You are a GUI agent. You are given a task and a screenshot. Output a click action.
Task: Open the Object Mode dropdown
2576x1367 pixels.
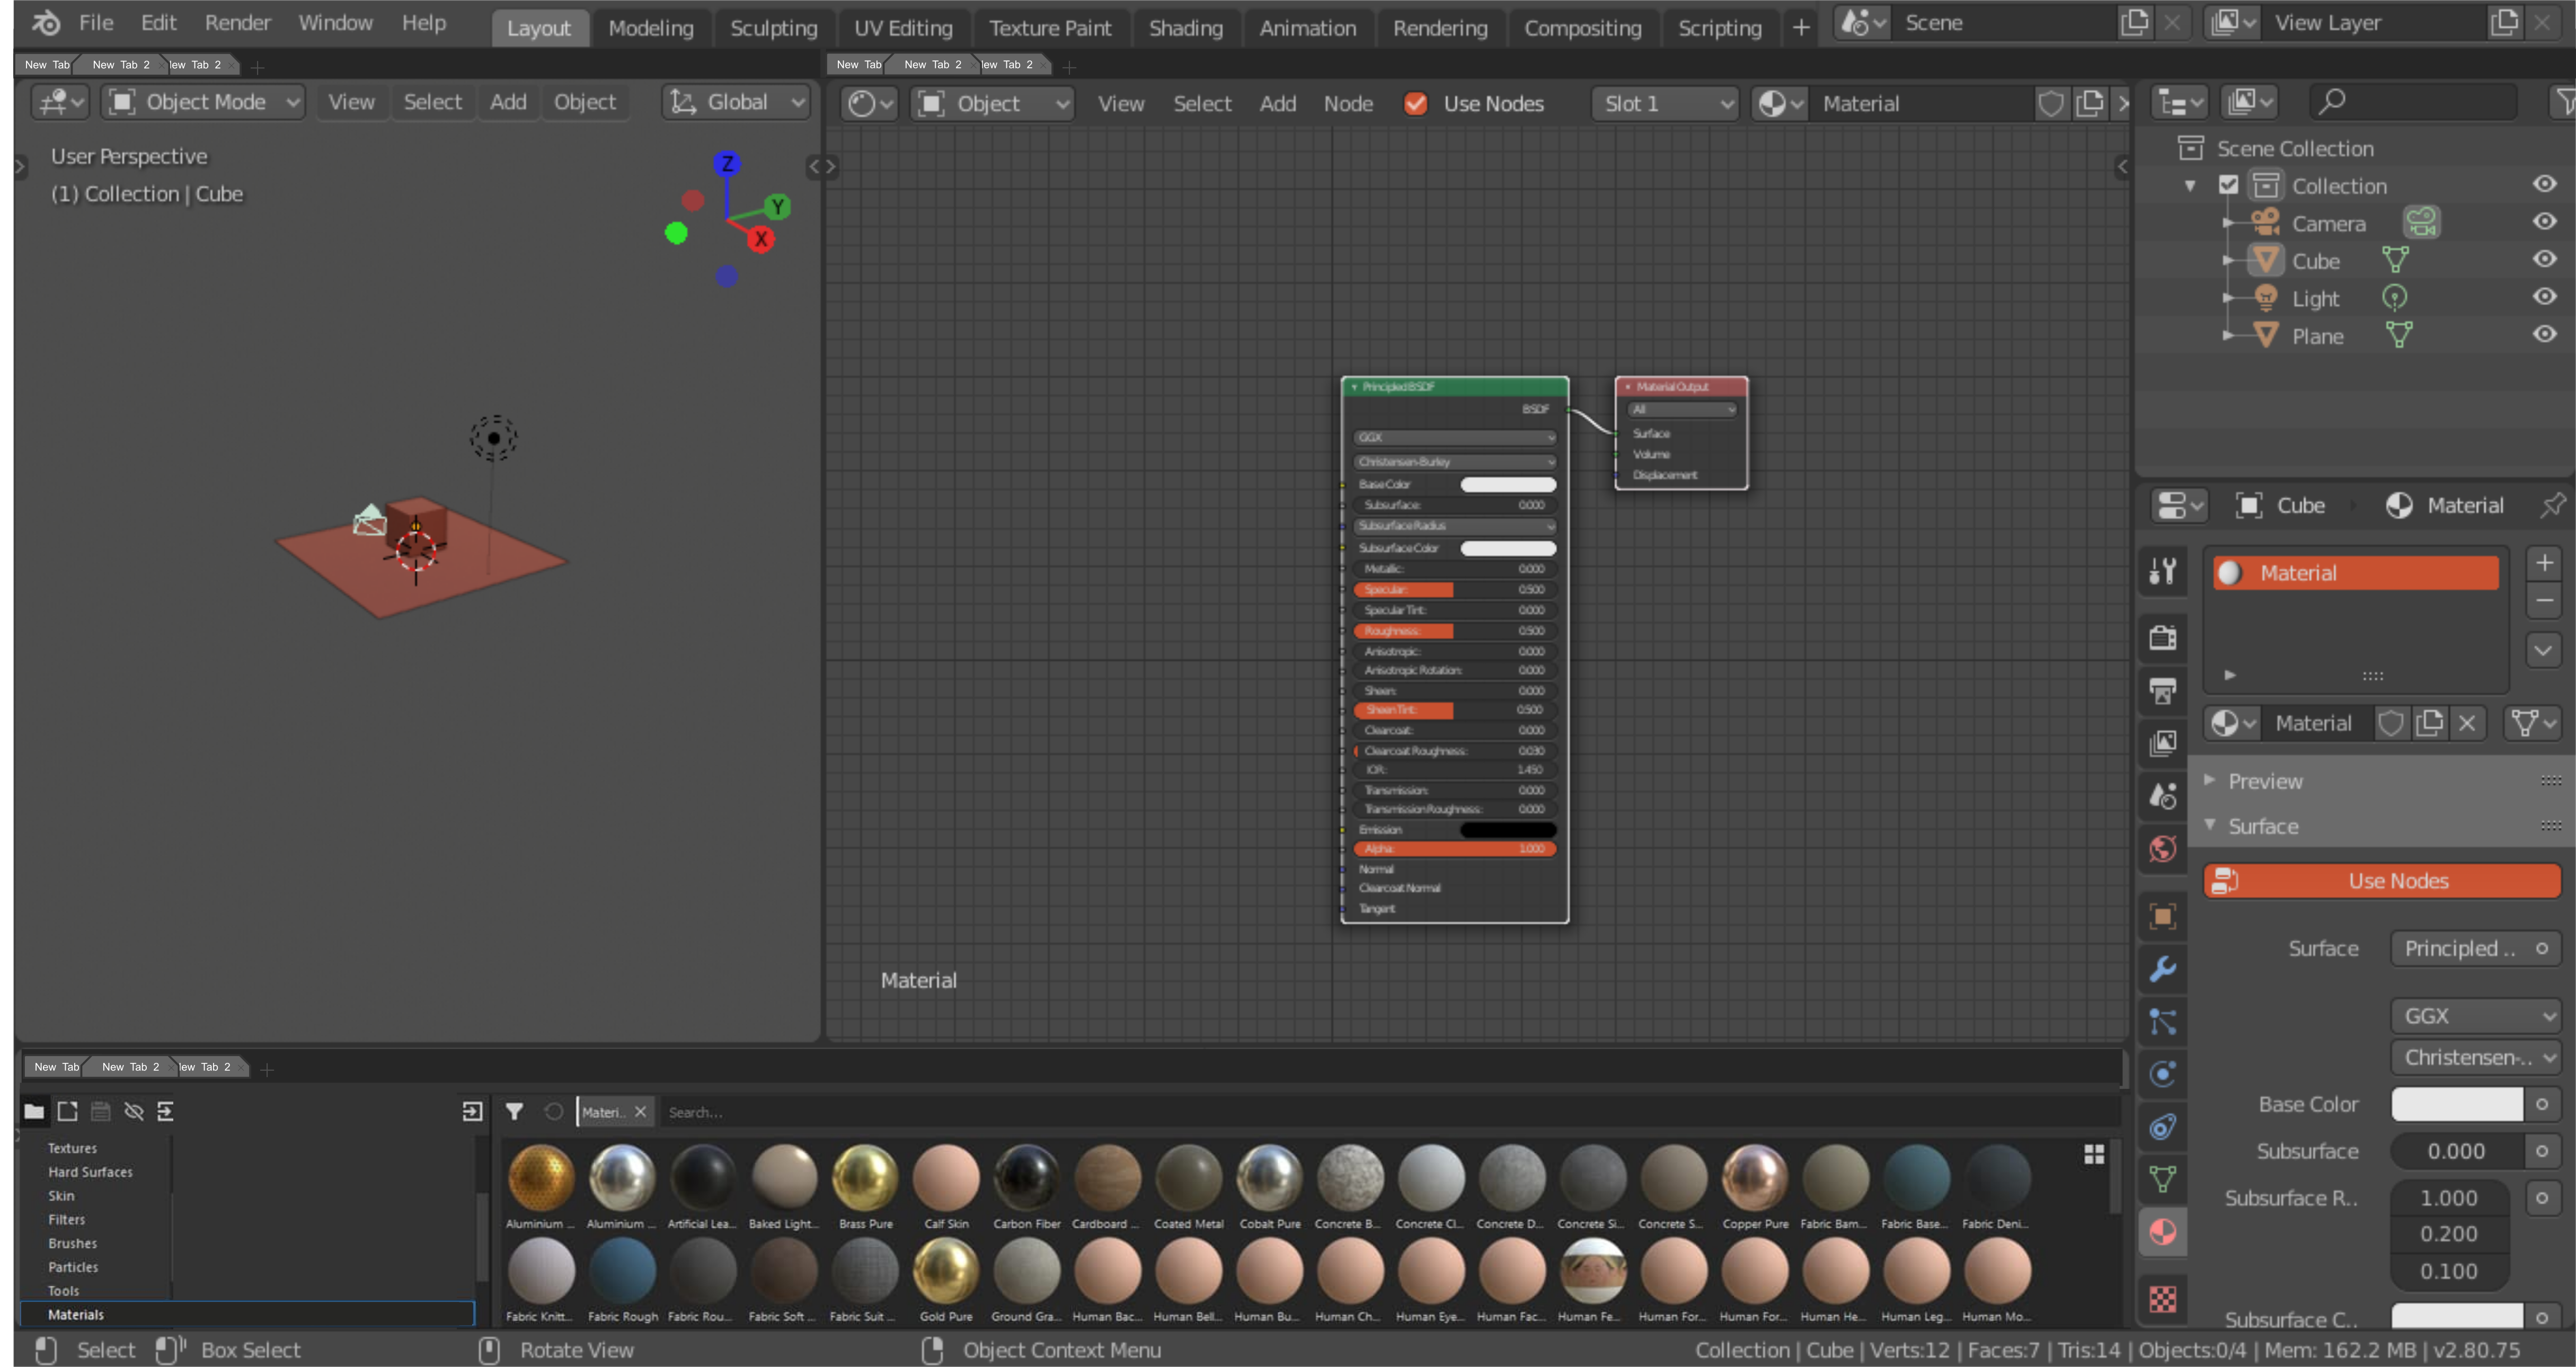(203, 102)
